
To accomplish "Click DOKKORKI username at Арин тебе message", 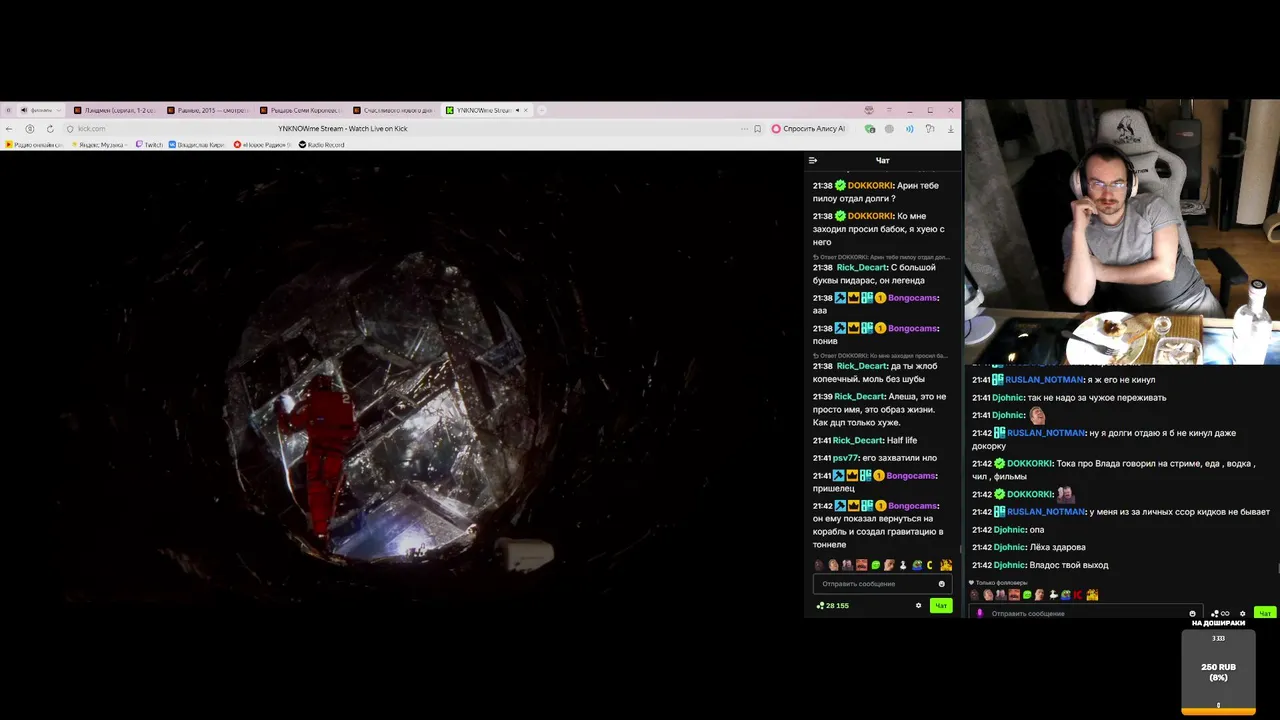I will pyautogui.click(x=870, y=185).
